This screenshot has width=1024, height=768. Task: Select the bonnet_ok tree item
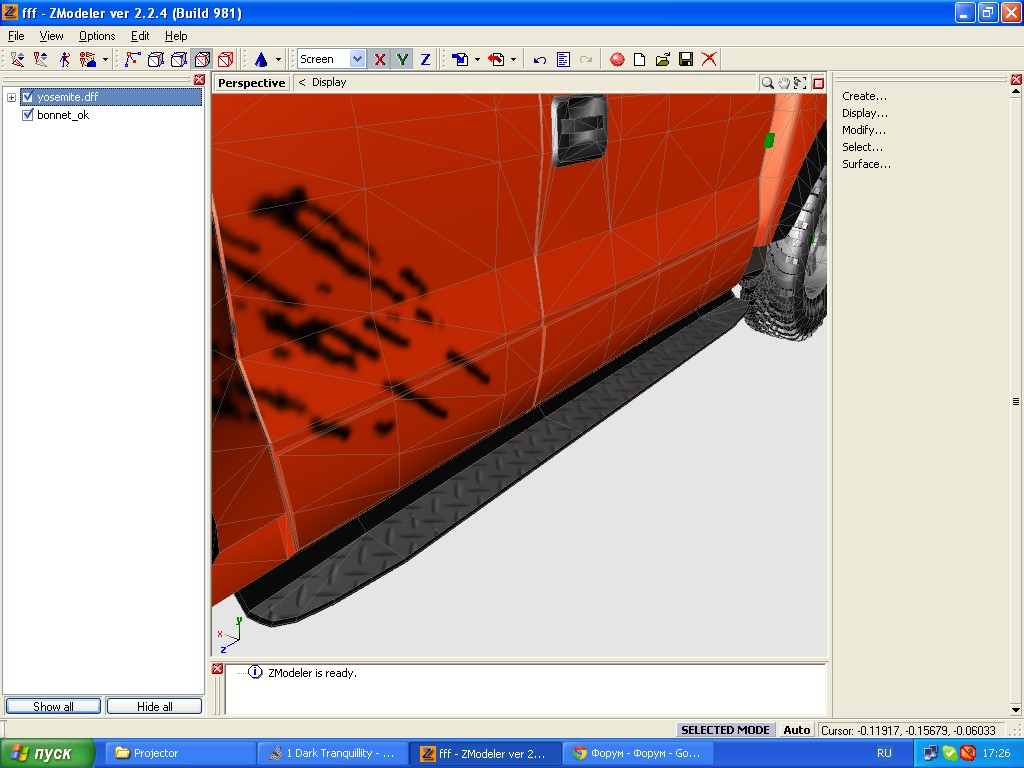point(63,115)
